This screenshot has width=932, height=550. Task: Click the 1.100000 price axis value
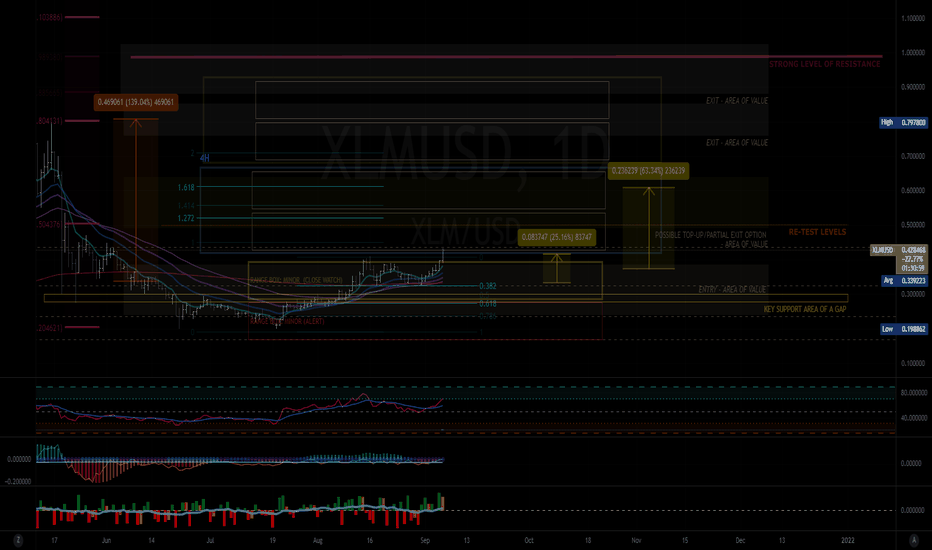913,18
